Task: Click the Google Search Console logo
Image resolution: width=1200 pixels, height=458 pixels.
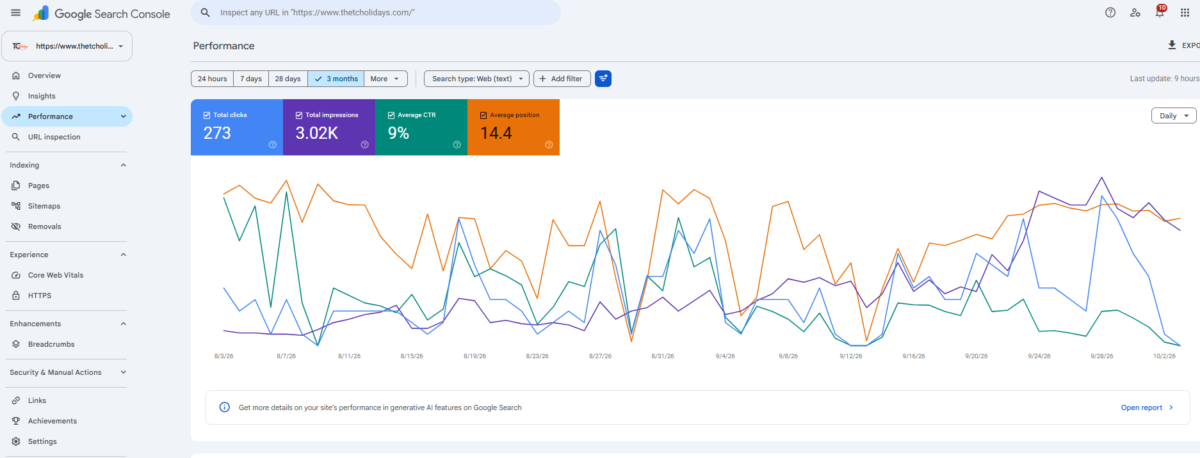Action: click(x=103, y=14)
